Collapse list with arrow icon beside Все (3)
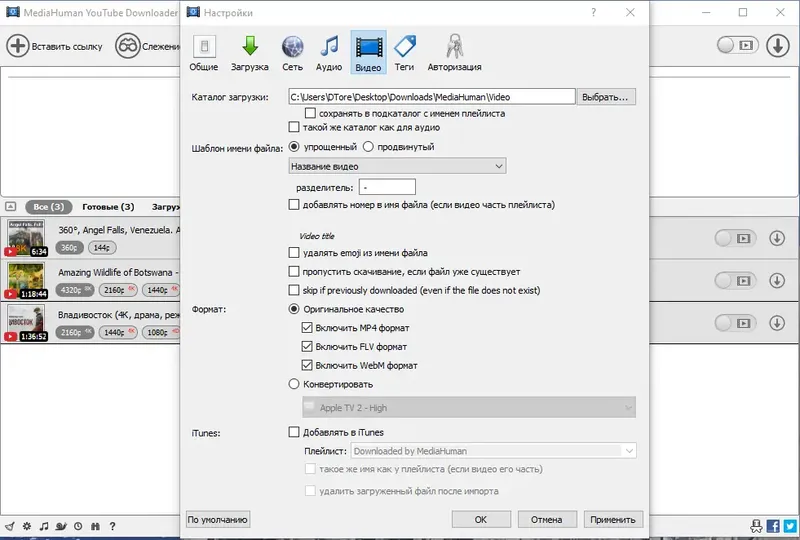The height and width of the screenshot is (540, 800). click(11, 207)
